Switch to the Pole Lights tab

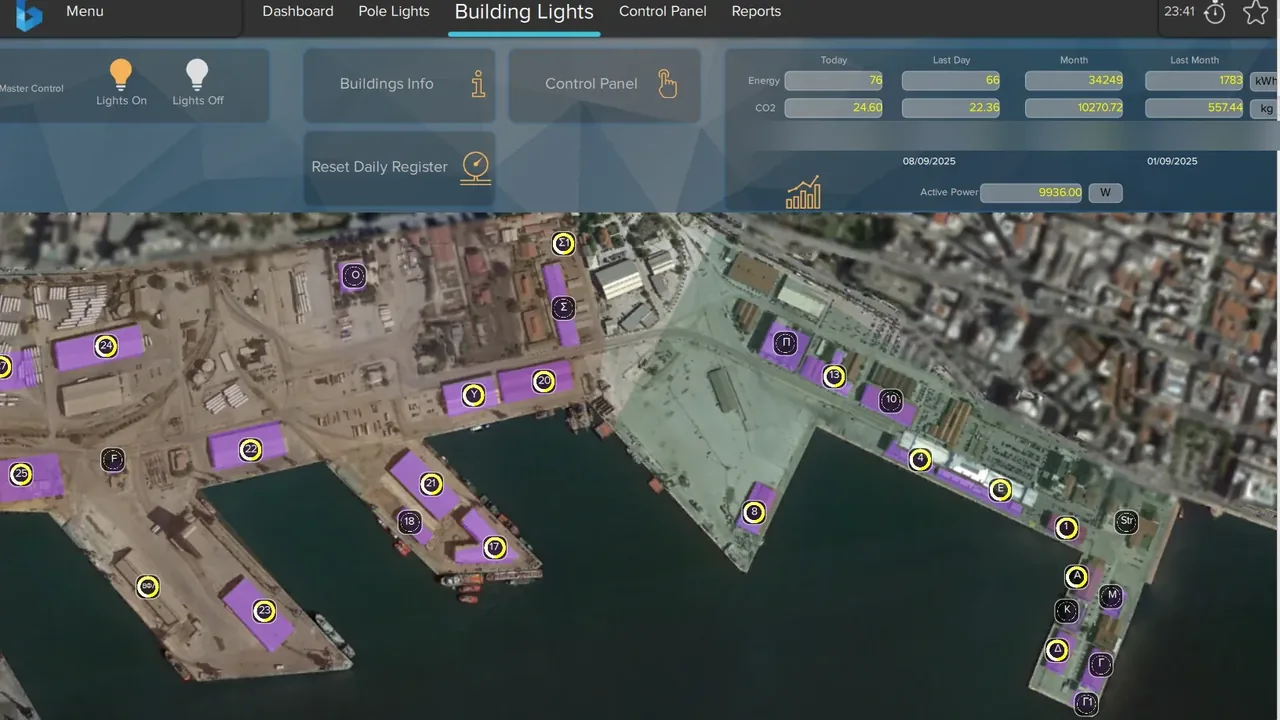point(394,12)
